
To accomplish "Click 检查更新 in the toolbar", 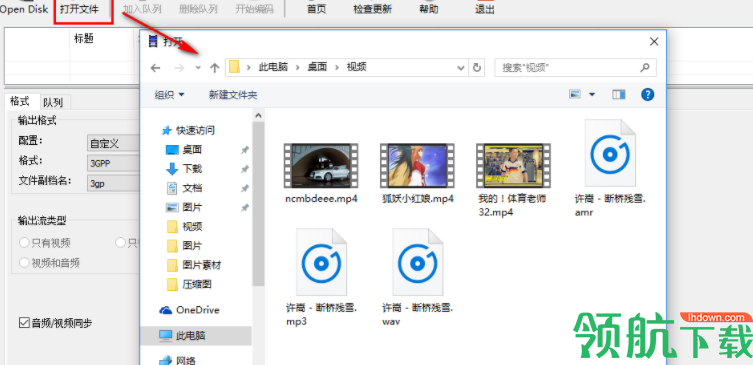I will pos(372,9).
